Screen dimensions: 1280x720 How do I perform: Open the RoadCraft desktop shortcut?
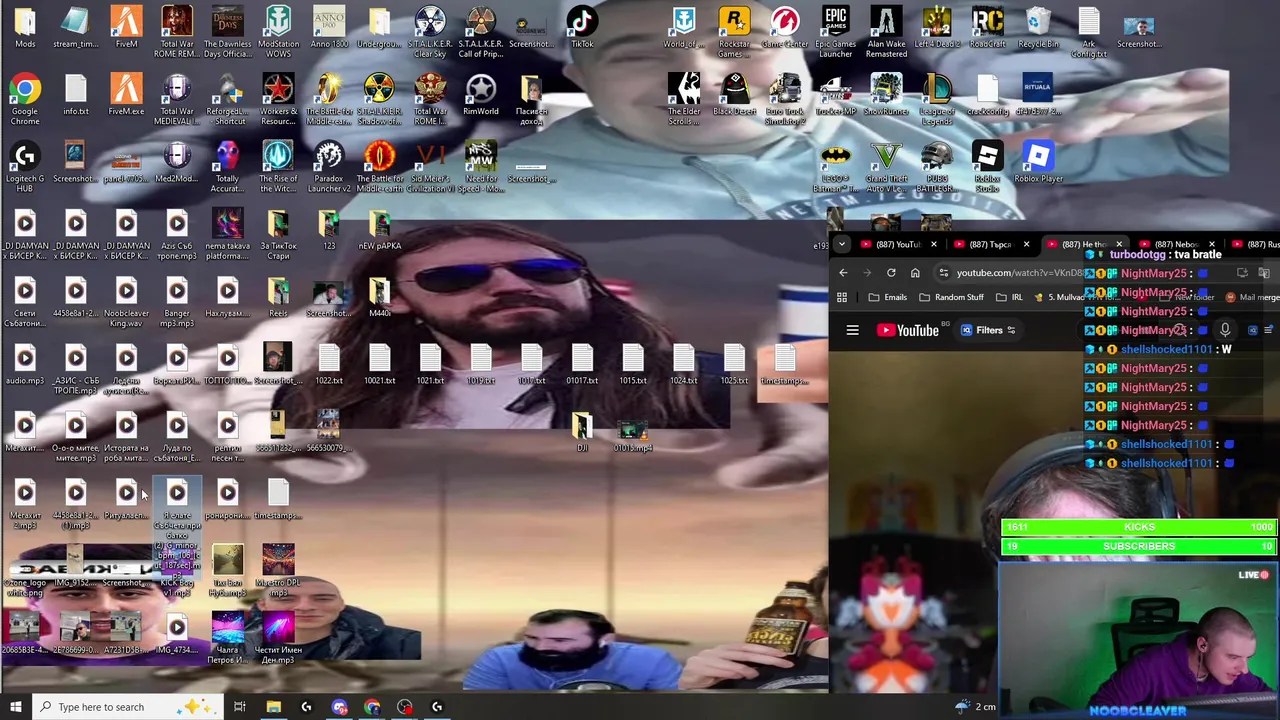click(987, 28)
